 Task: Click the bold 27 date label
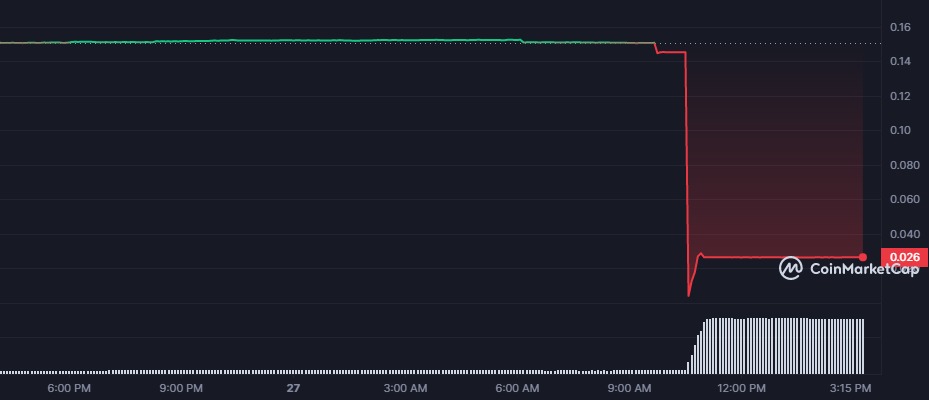[293, 387]
